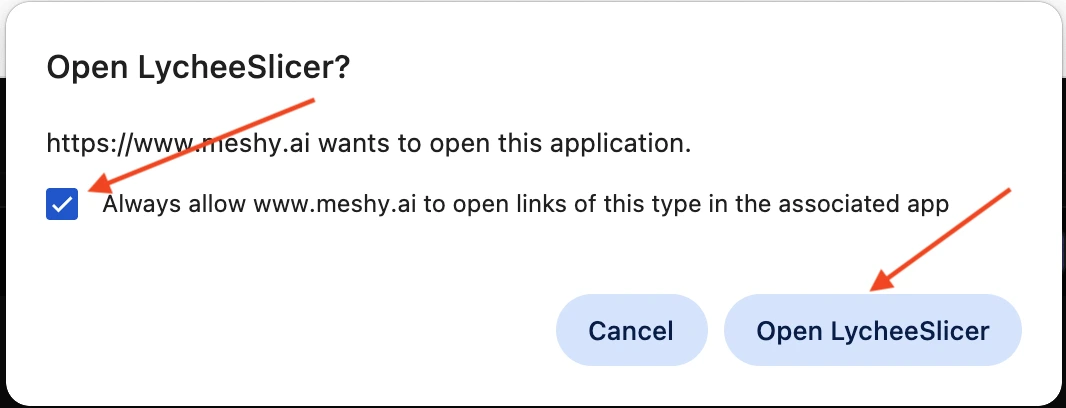Screen dimensions: 1066x408
Task: Launch the app via Open LycheeSlicer
Action: point(872,331)
